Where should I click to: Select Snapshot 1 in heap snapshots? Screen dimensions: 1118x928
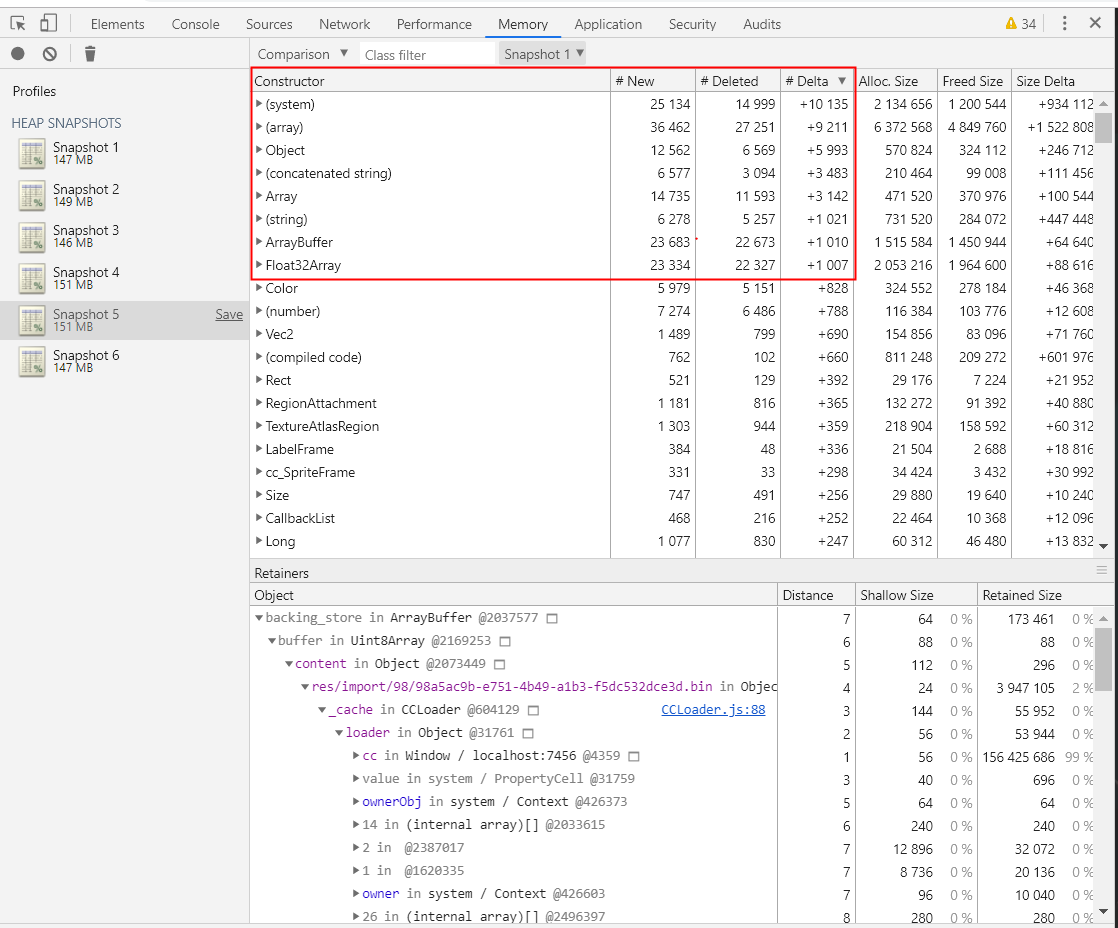[x=124, y=153]
